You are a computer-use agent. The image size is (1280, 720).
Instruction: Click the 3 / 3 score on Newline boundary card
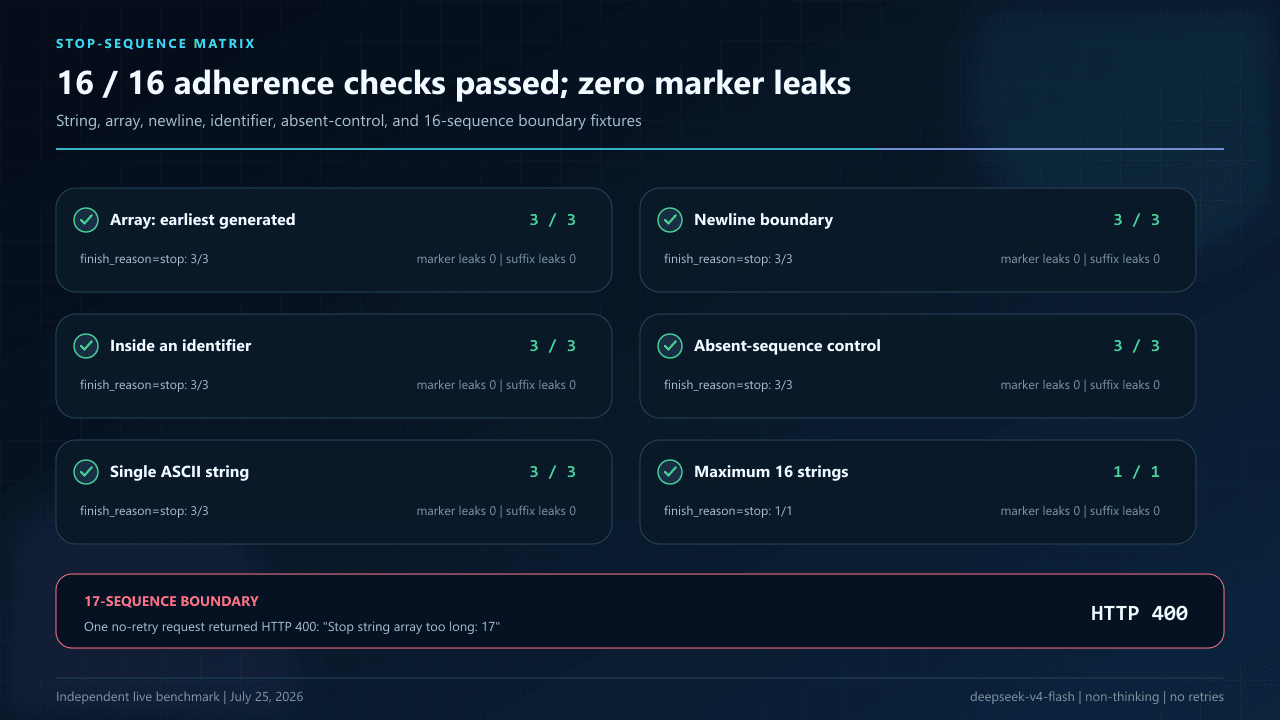[1137, 220]
